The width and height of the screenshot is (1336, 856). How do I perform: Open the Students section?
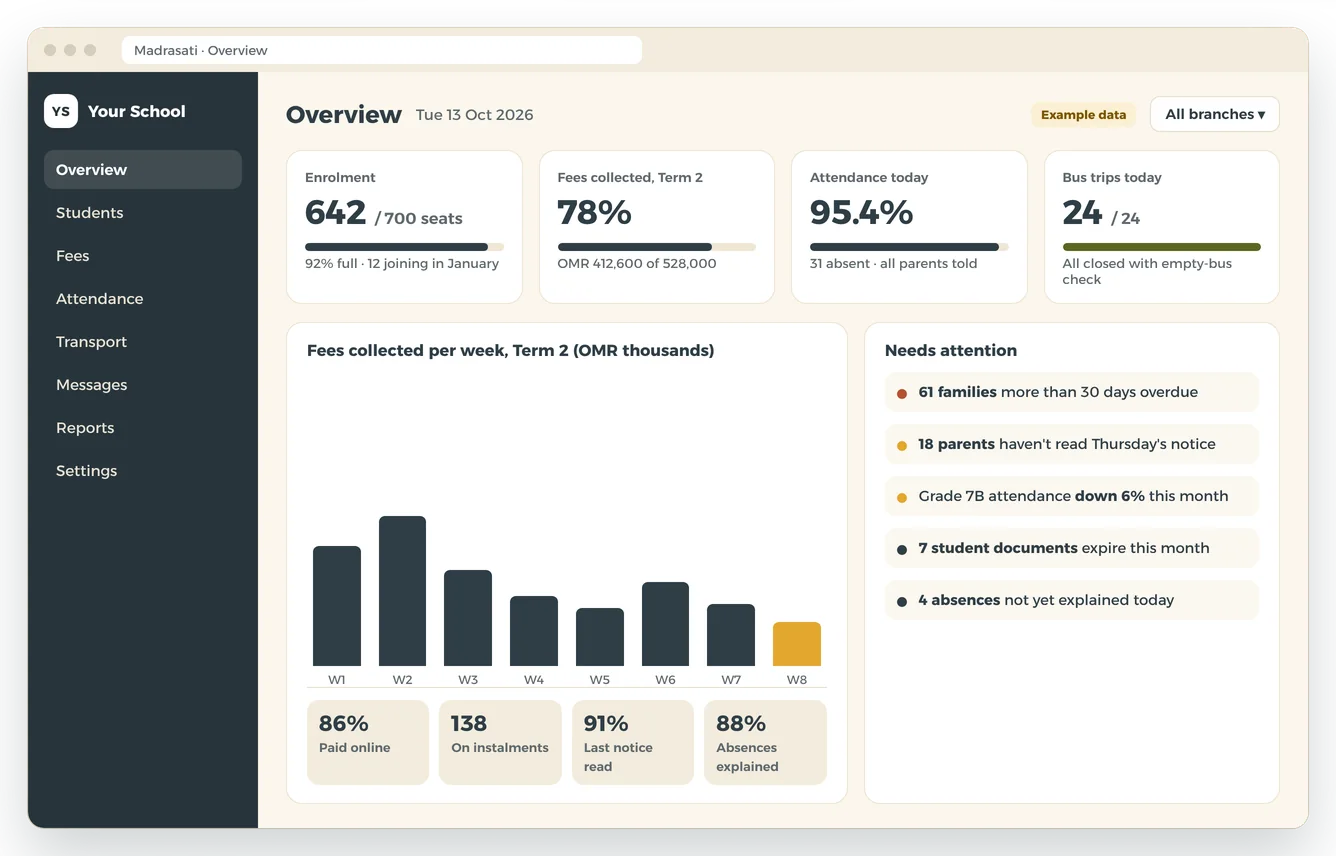[x=143, y=213]
